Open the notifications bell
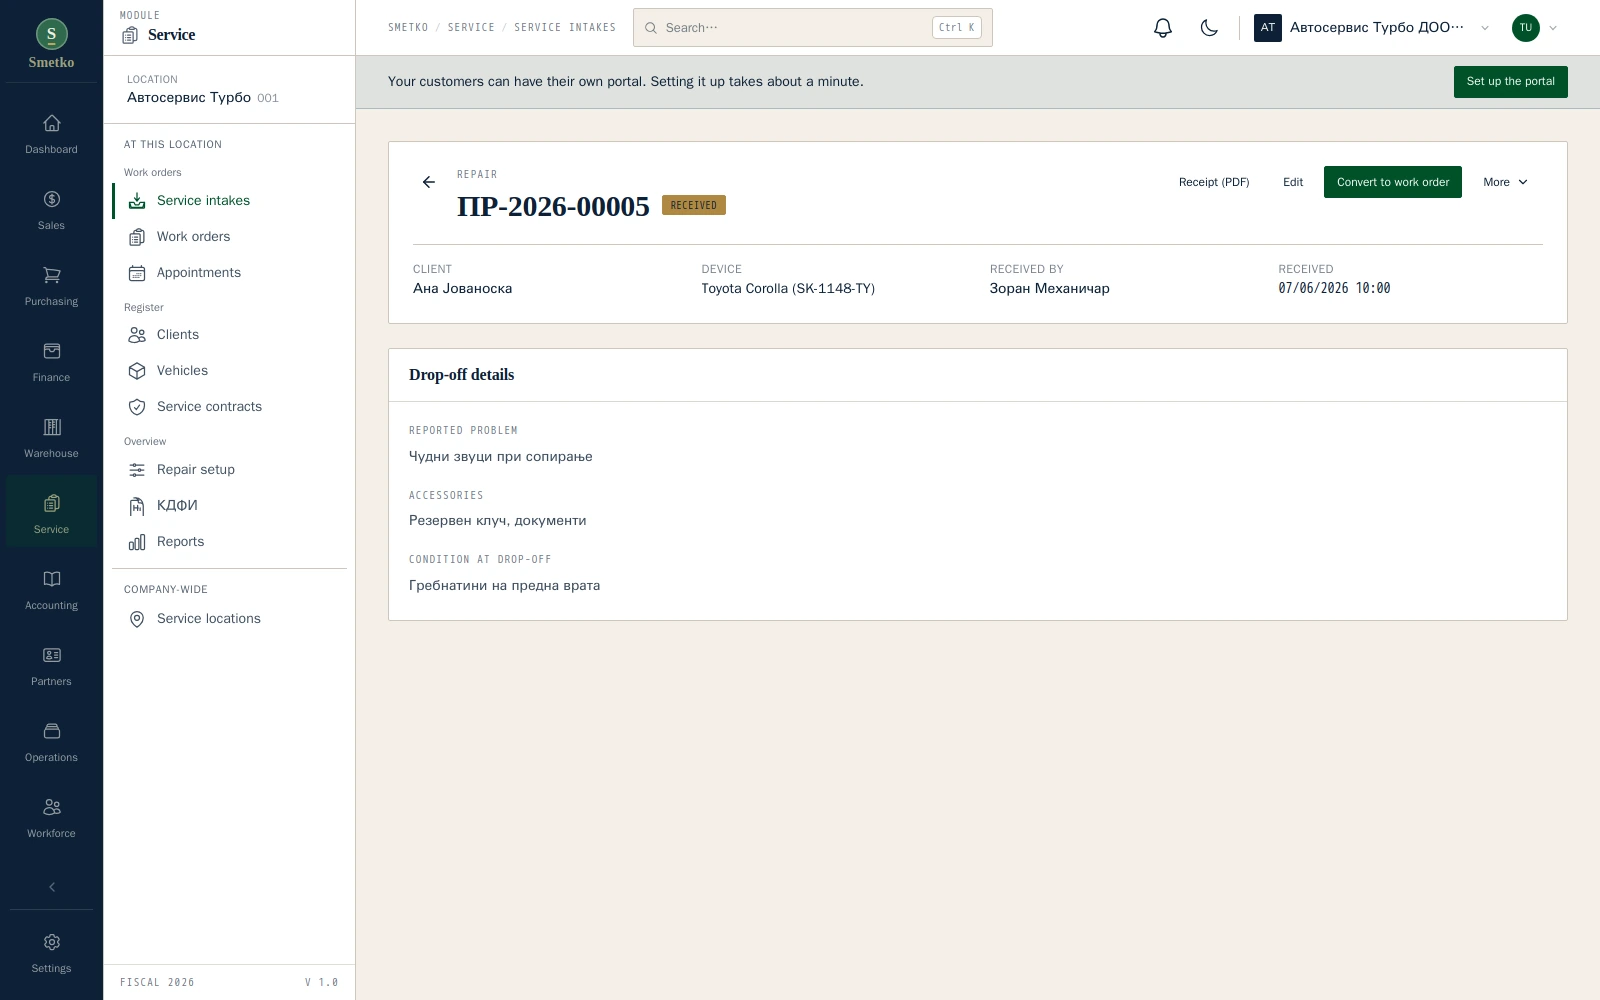 [x=1162, y=28]
